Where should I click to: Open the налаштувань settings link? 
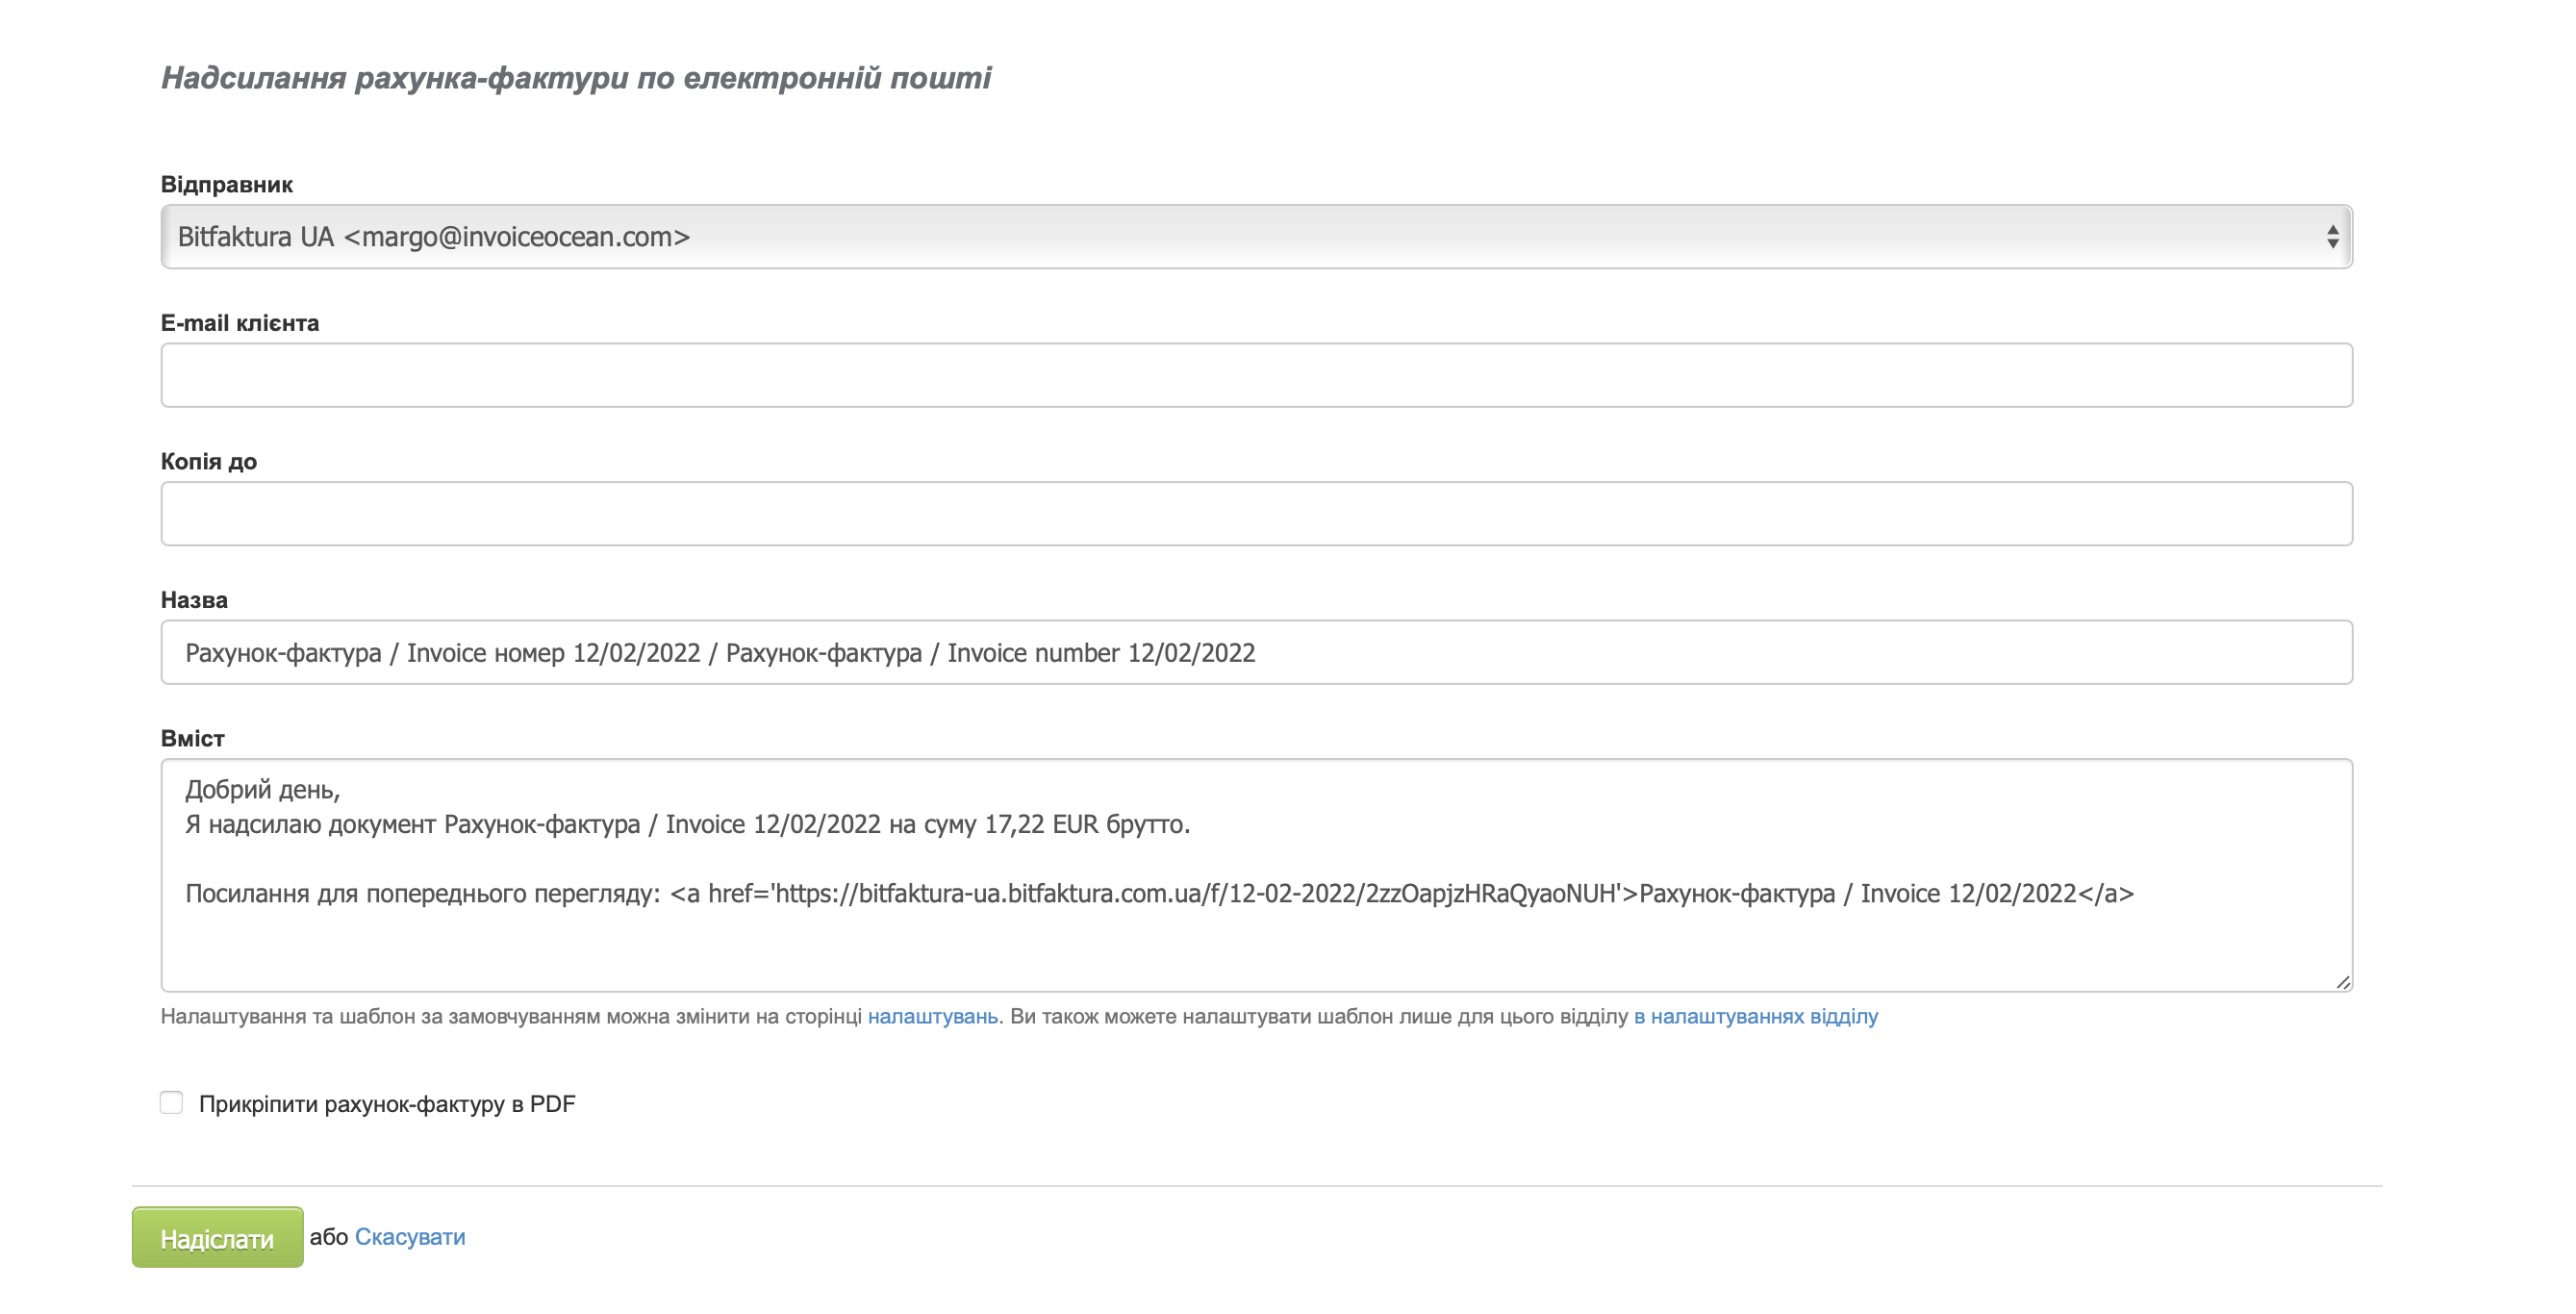pyautogui.click(x=932, y=1016)
